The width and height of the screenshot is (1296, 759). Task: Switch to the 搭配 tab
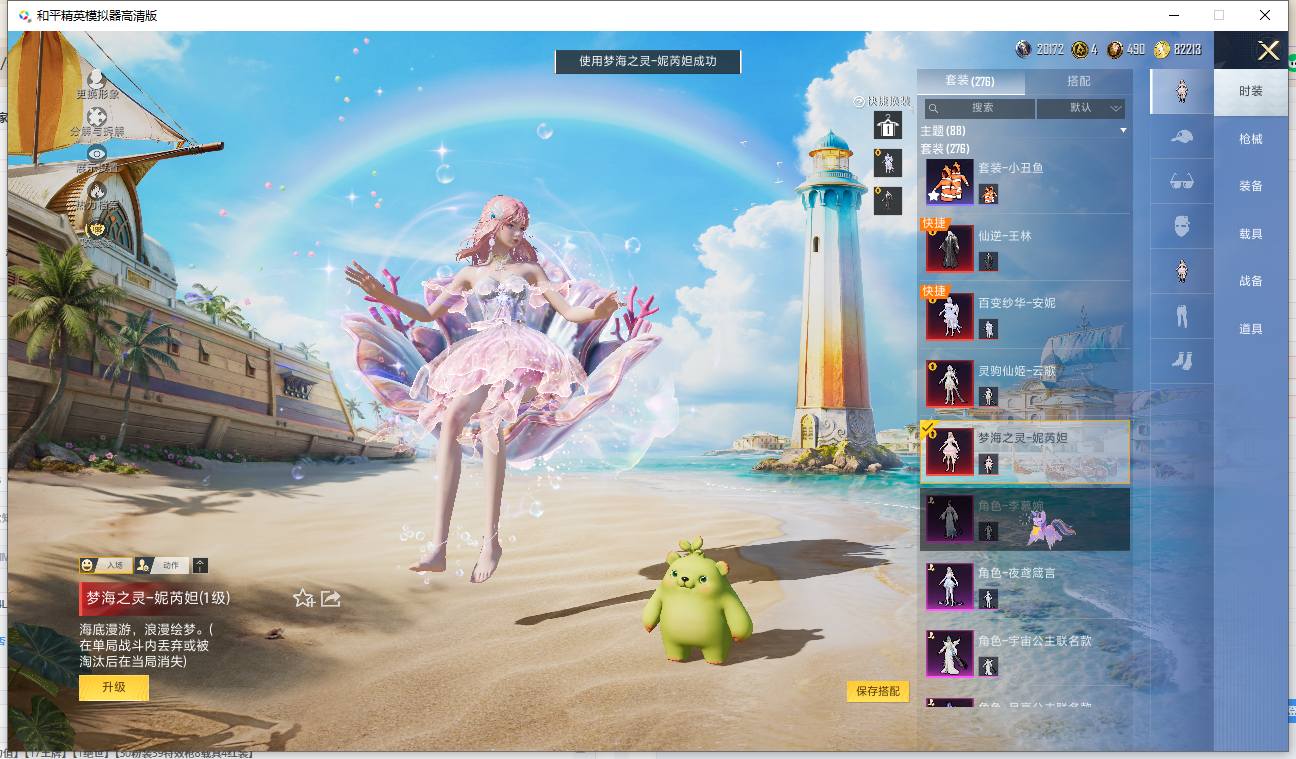1079,81
